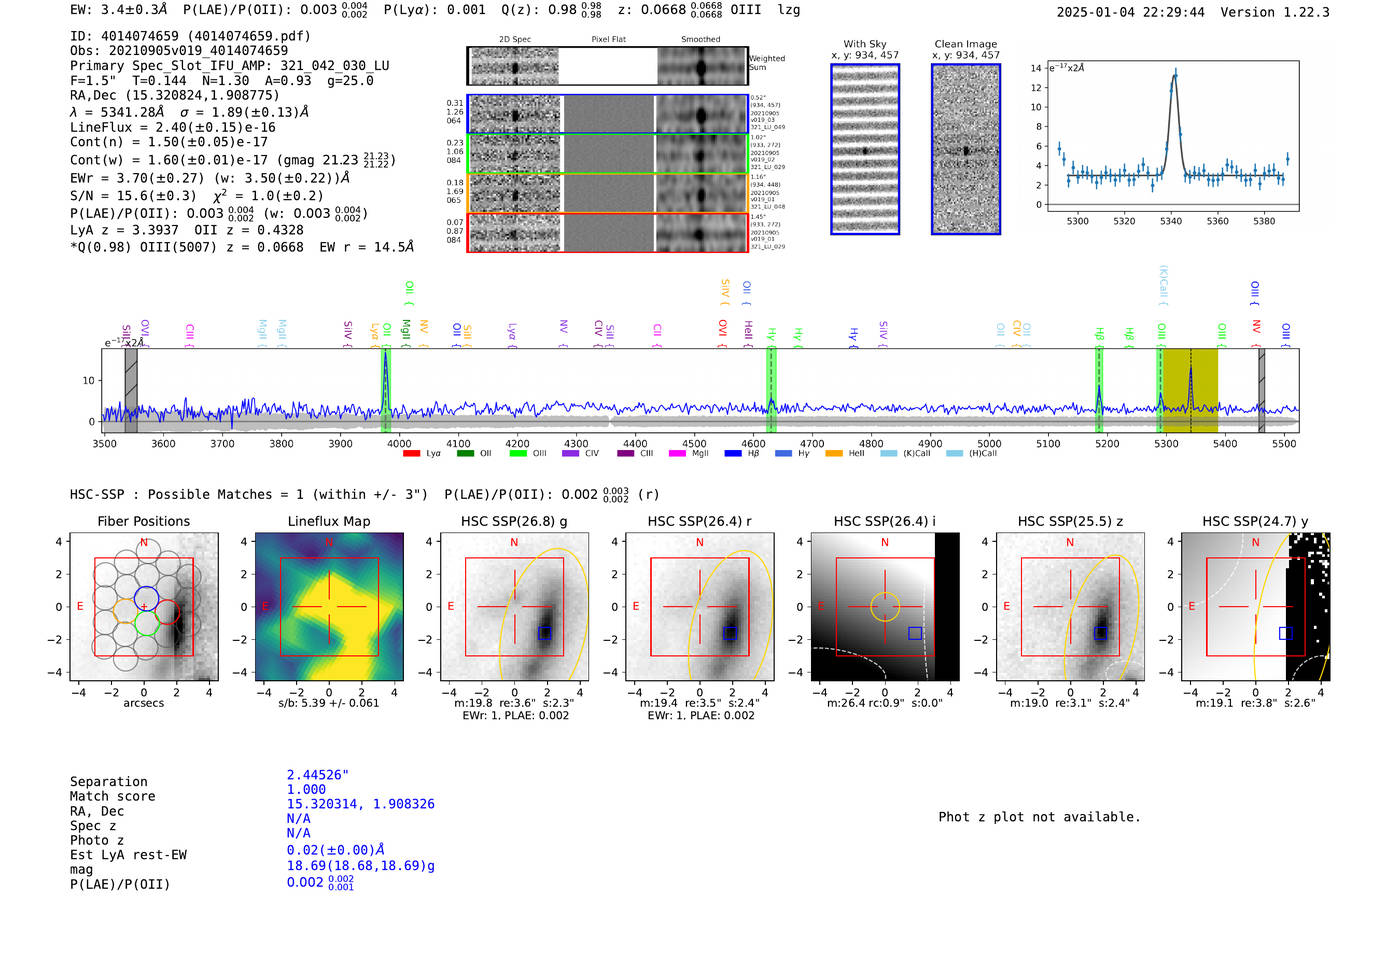Click the Primary Spec_Slot_IFU_AMP line
The width and height of the screenshot is (1400, 953).
(230, 65)
